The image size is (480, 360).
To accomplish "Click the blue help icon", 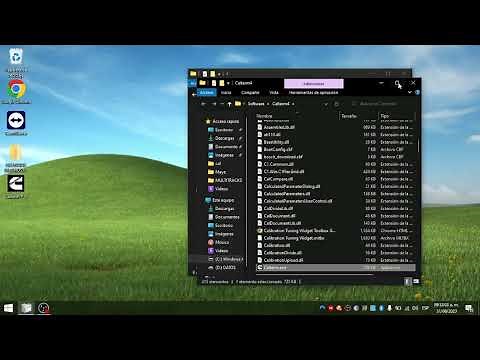I will [417, 92].
